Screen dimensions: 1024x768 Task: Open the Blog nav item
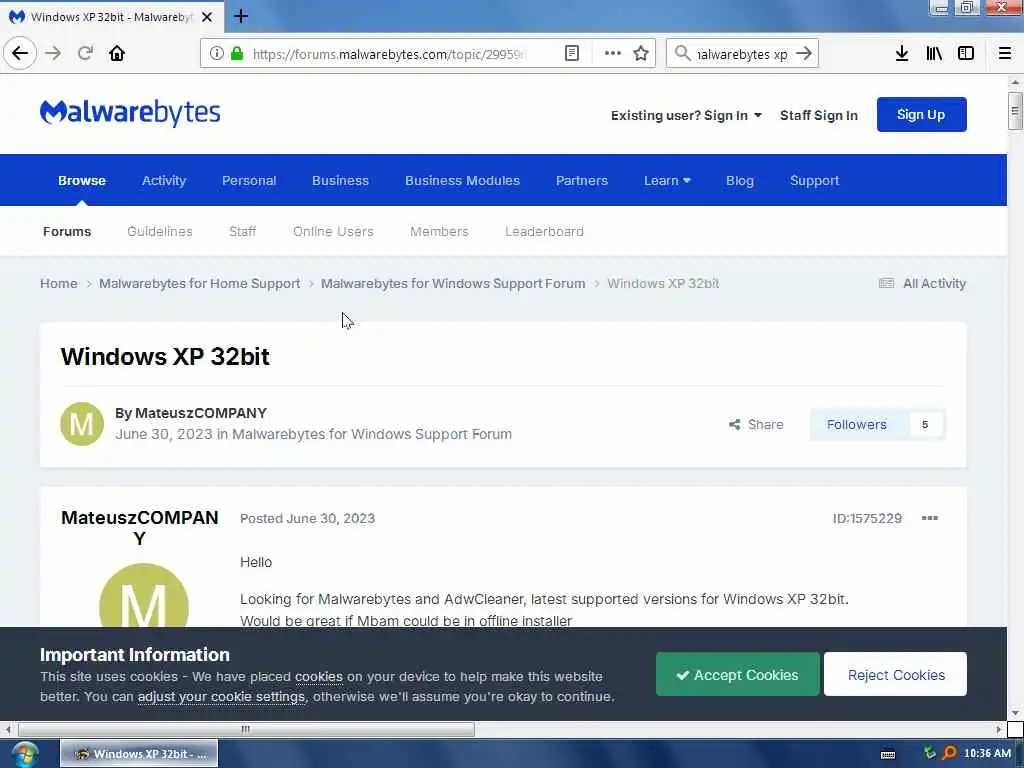click(x=740, y=181)
